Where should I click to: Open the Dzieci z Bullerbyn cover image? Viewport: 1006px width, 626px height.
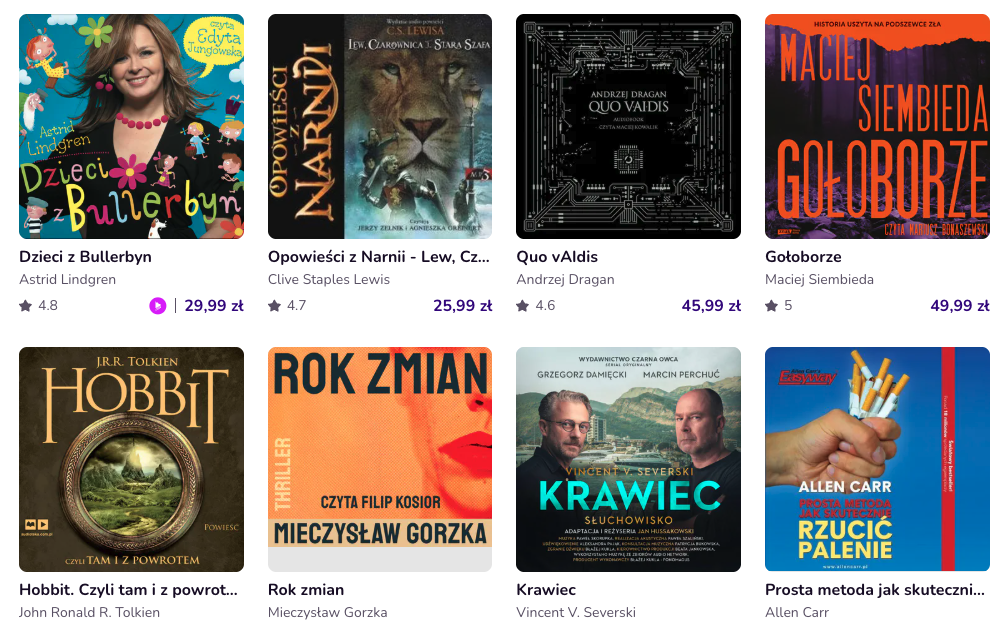(x=131, y=126)
